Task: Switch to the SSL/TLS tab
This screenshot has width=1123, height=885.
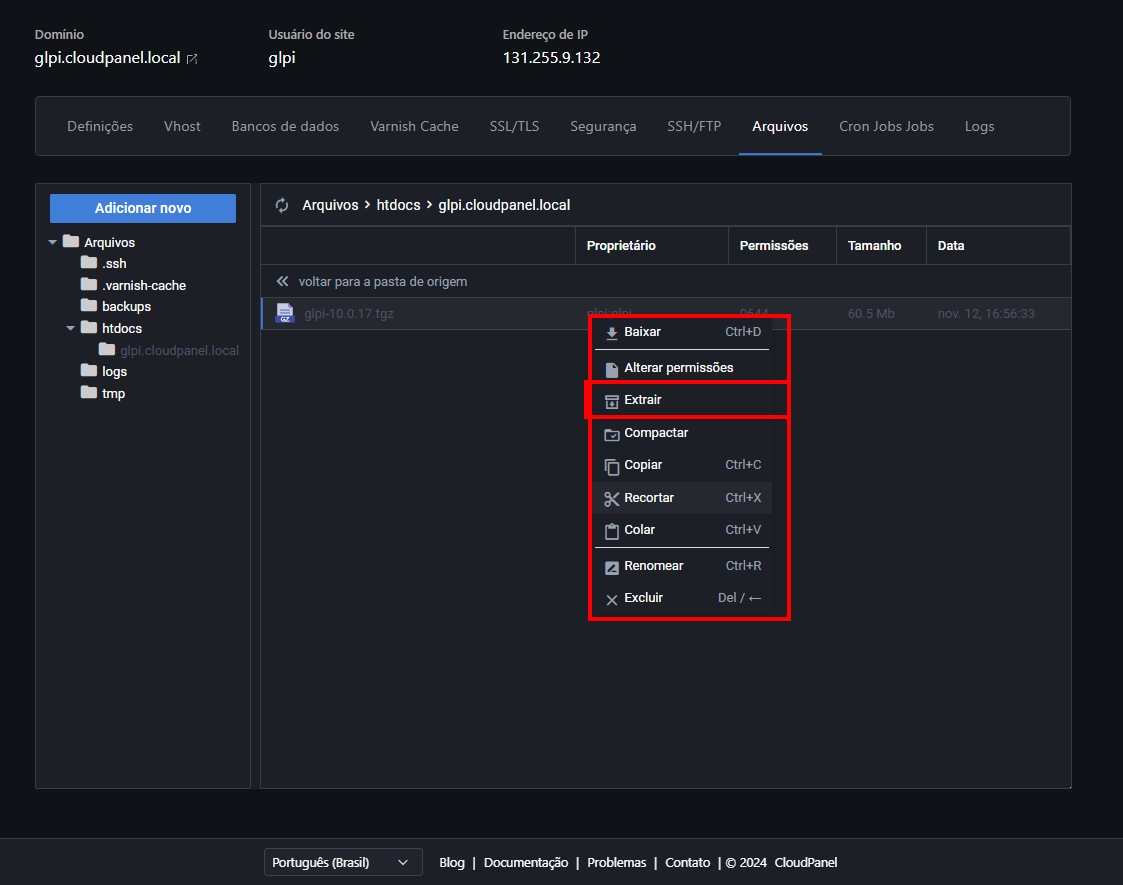Action: tap(514, 126)
